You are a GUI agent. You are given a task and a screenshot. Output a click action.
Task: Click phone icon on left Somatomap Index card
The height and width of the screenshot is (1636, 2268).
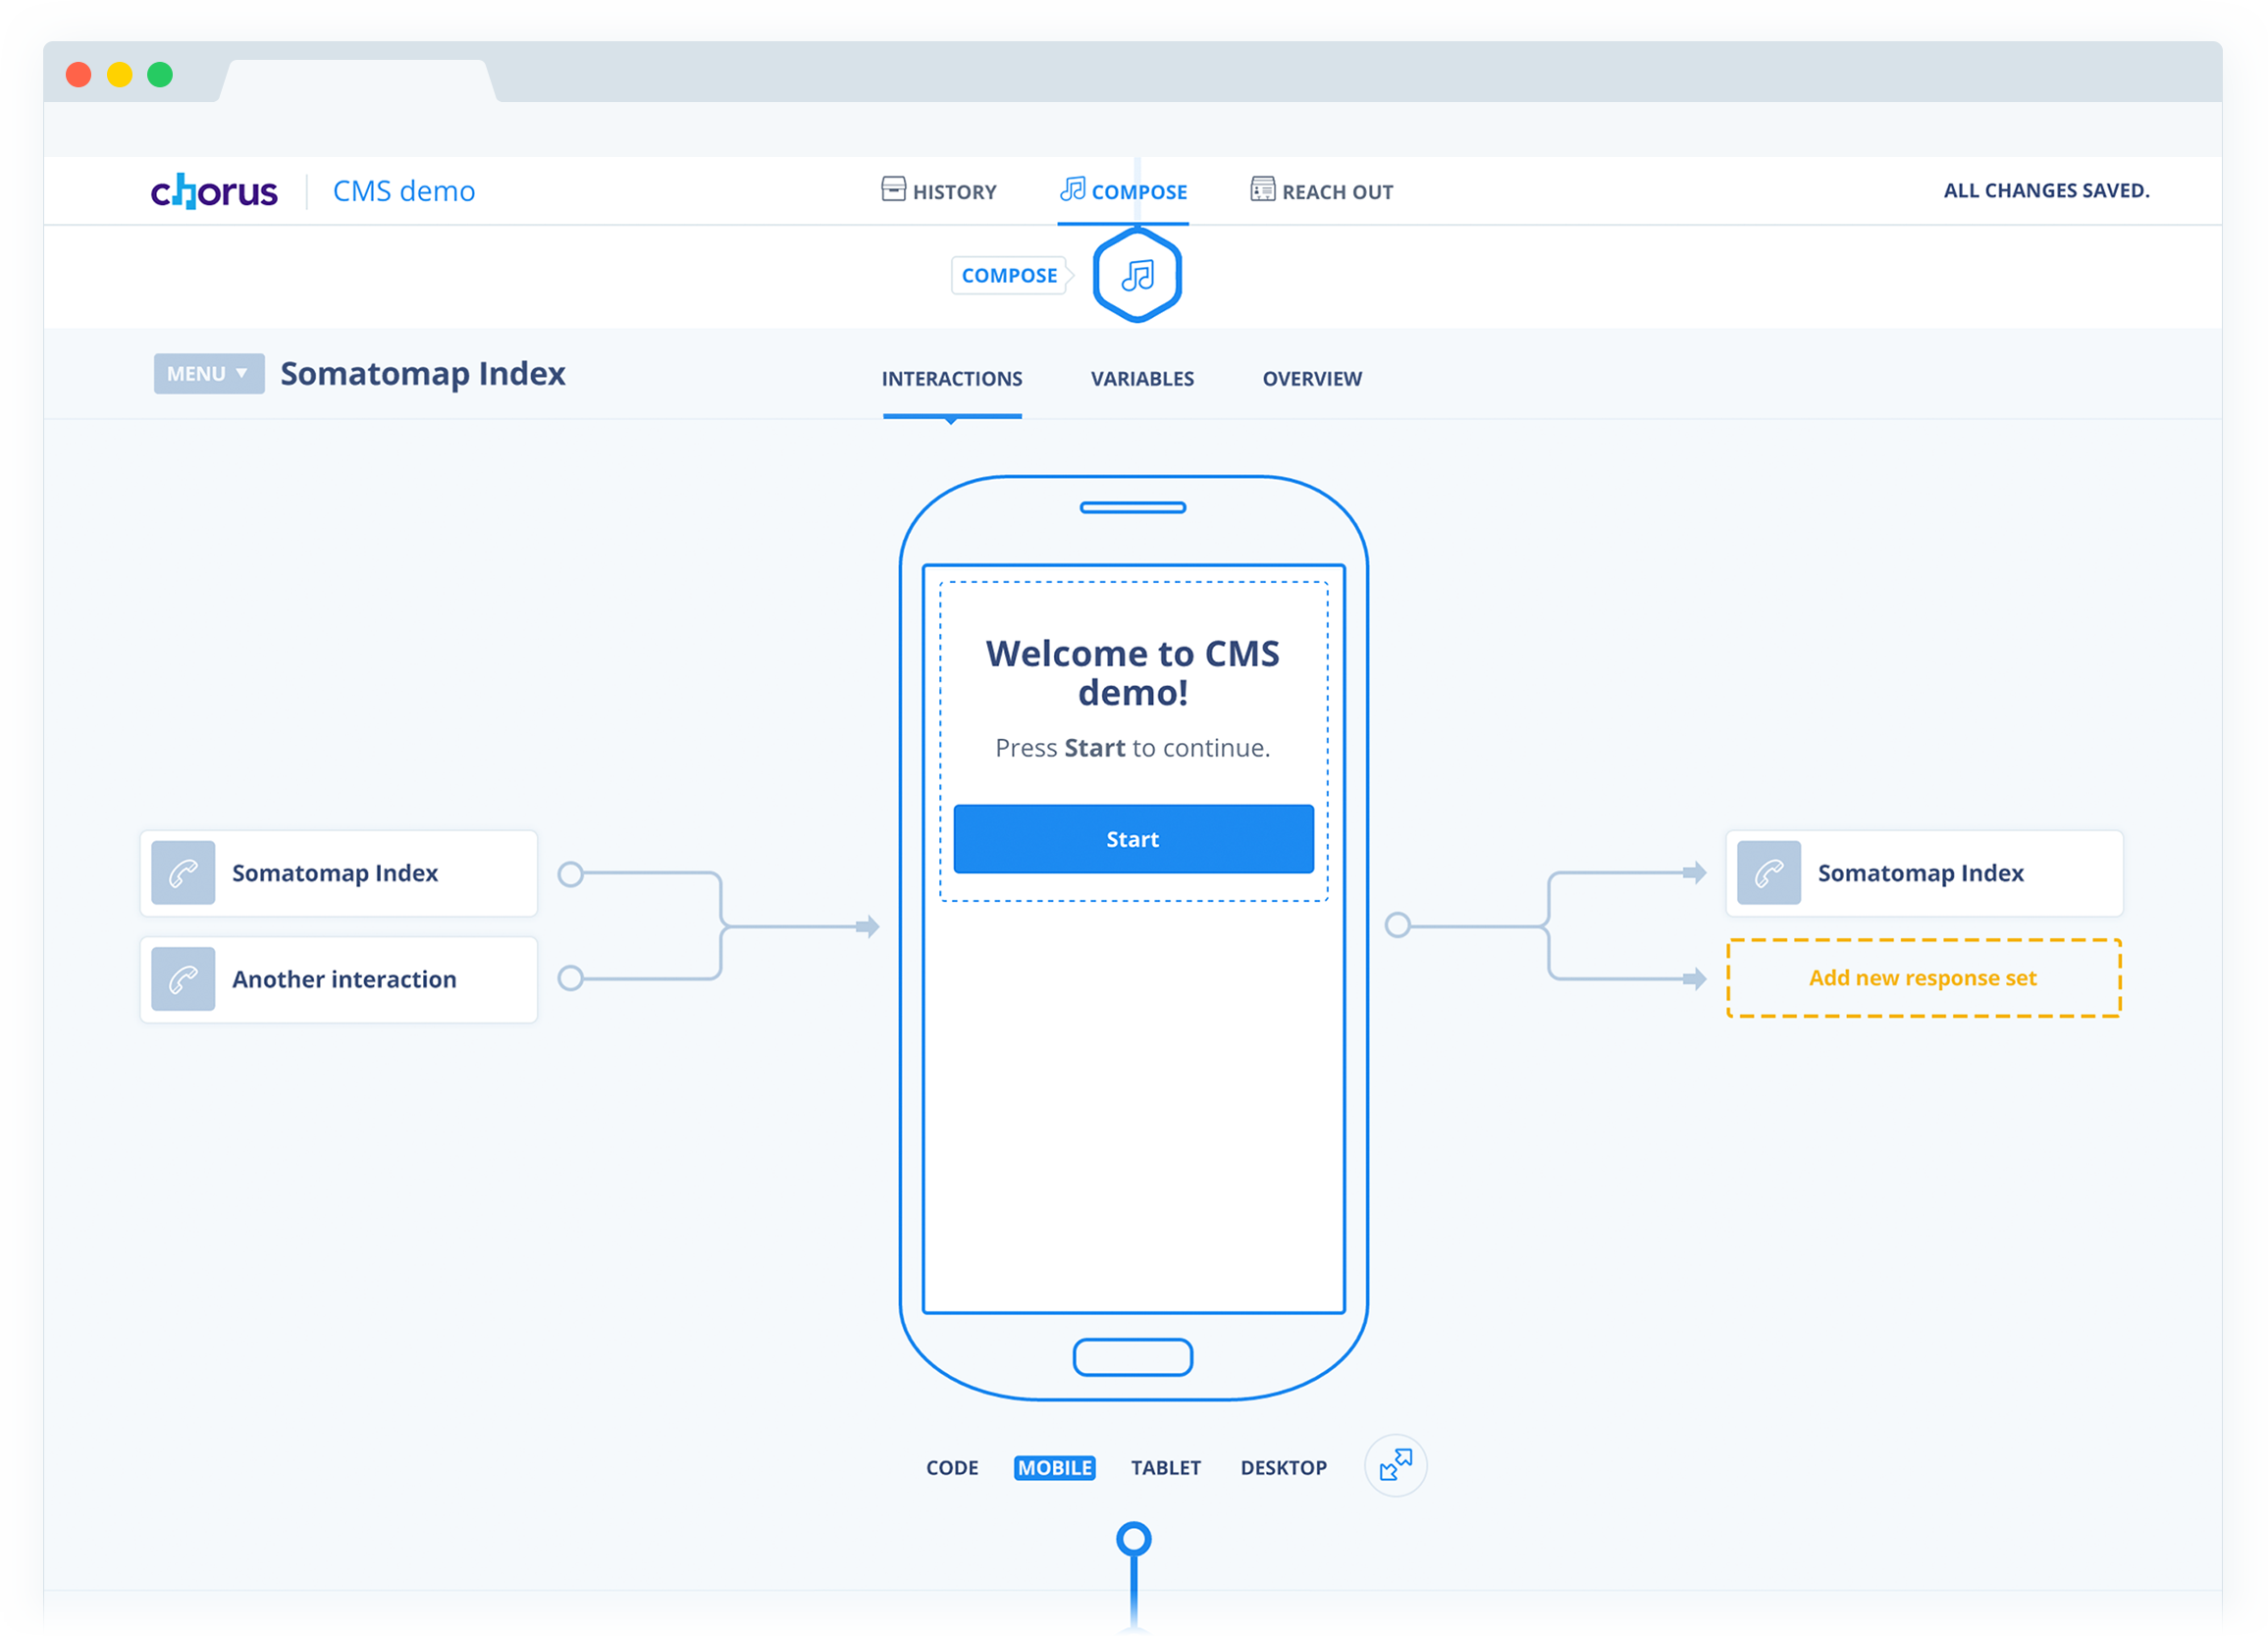click(183, 873)
